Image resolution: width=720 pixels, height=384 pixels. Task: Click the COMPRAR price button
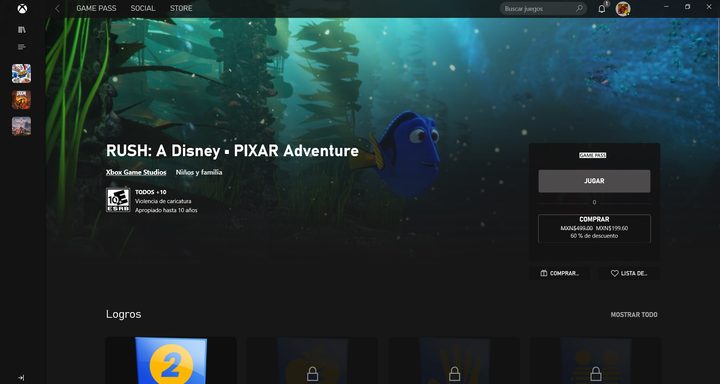594,228
